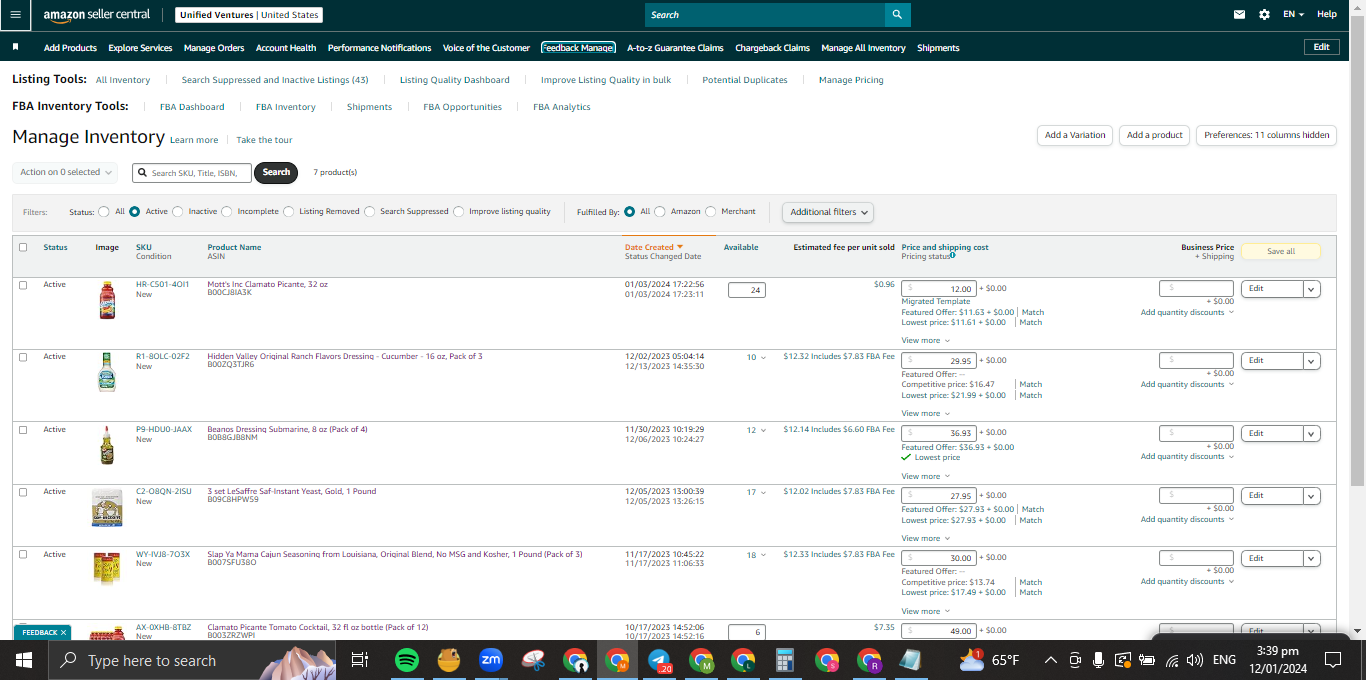Click the bookmark flag icon before Add Products
Viewport: 1366px width, 680px height.
click(x=15, y=47)
